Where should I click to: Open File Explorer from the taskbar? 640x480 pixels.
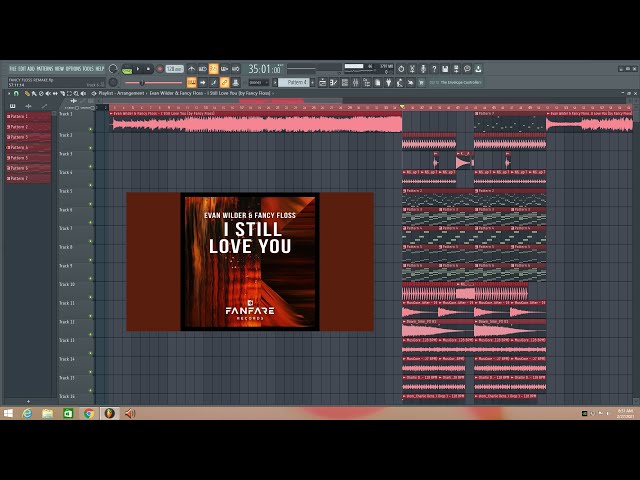pos(47,413)
